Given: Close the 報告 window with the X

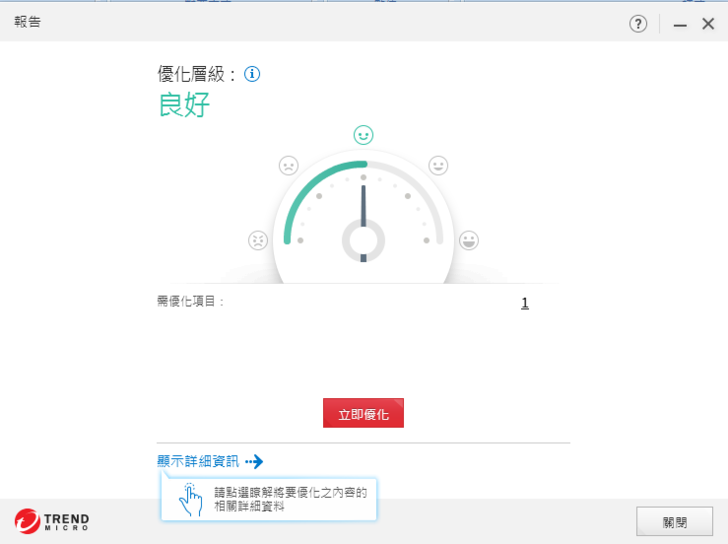Looking at the screenshot, I should [x=708, y=24].
